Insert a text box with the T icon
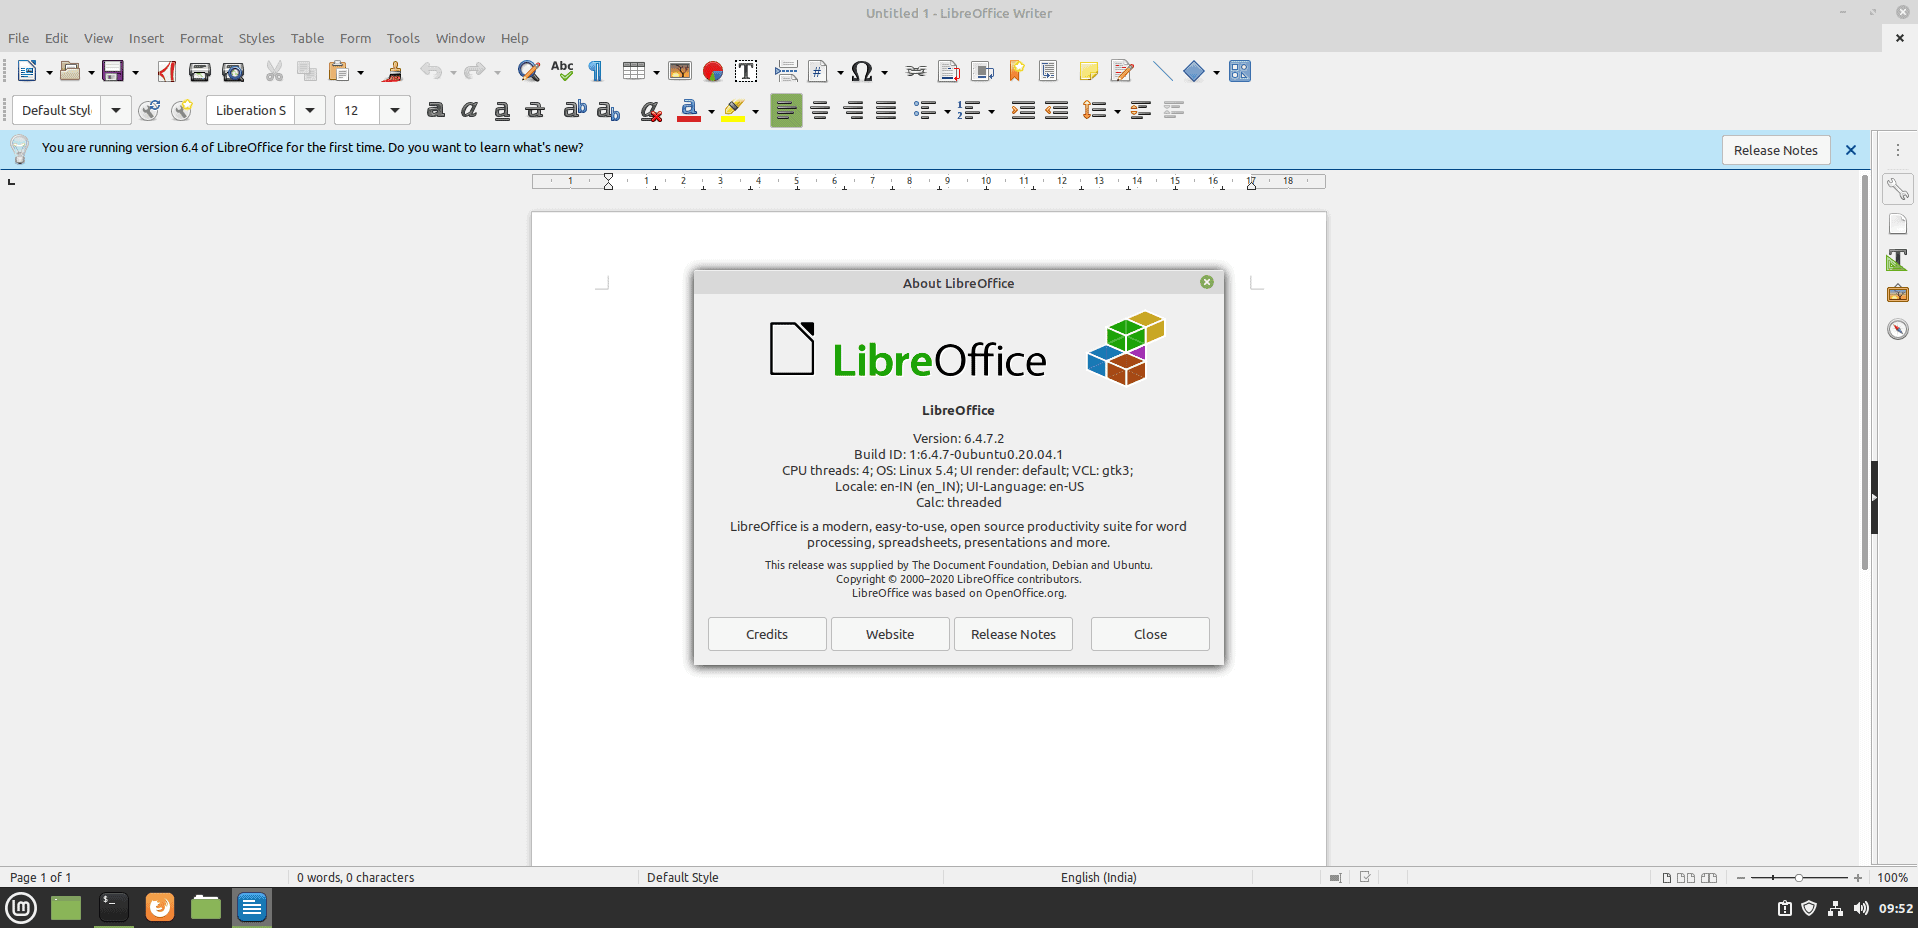This screenshot has width=1918, height=928. [746, 71]
